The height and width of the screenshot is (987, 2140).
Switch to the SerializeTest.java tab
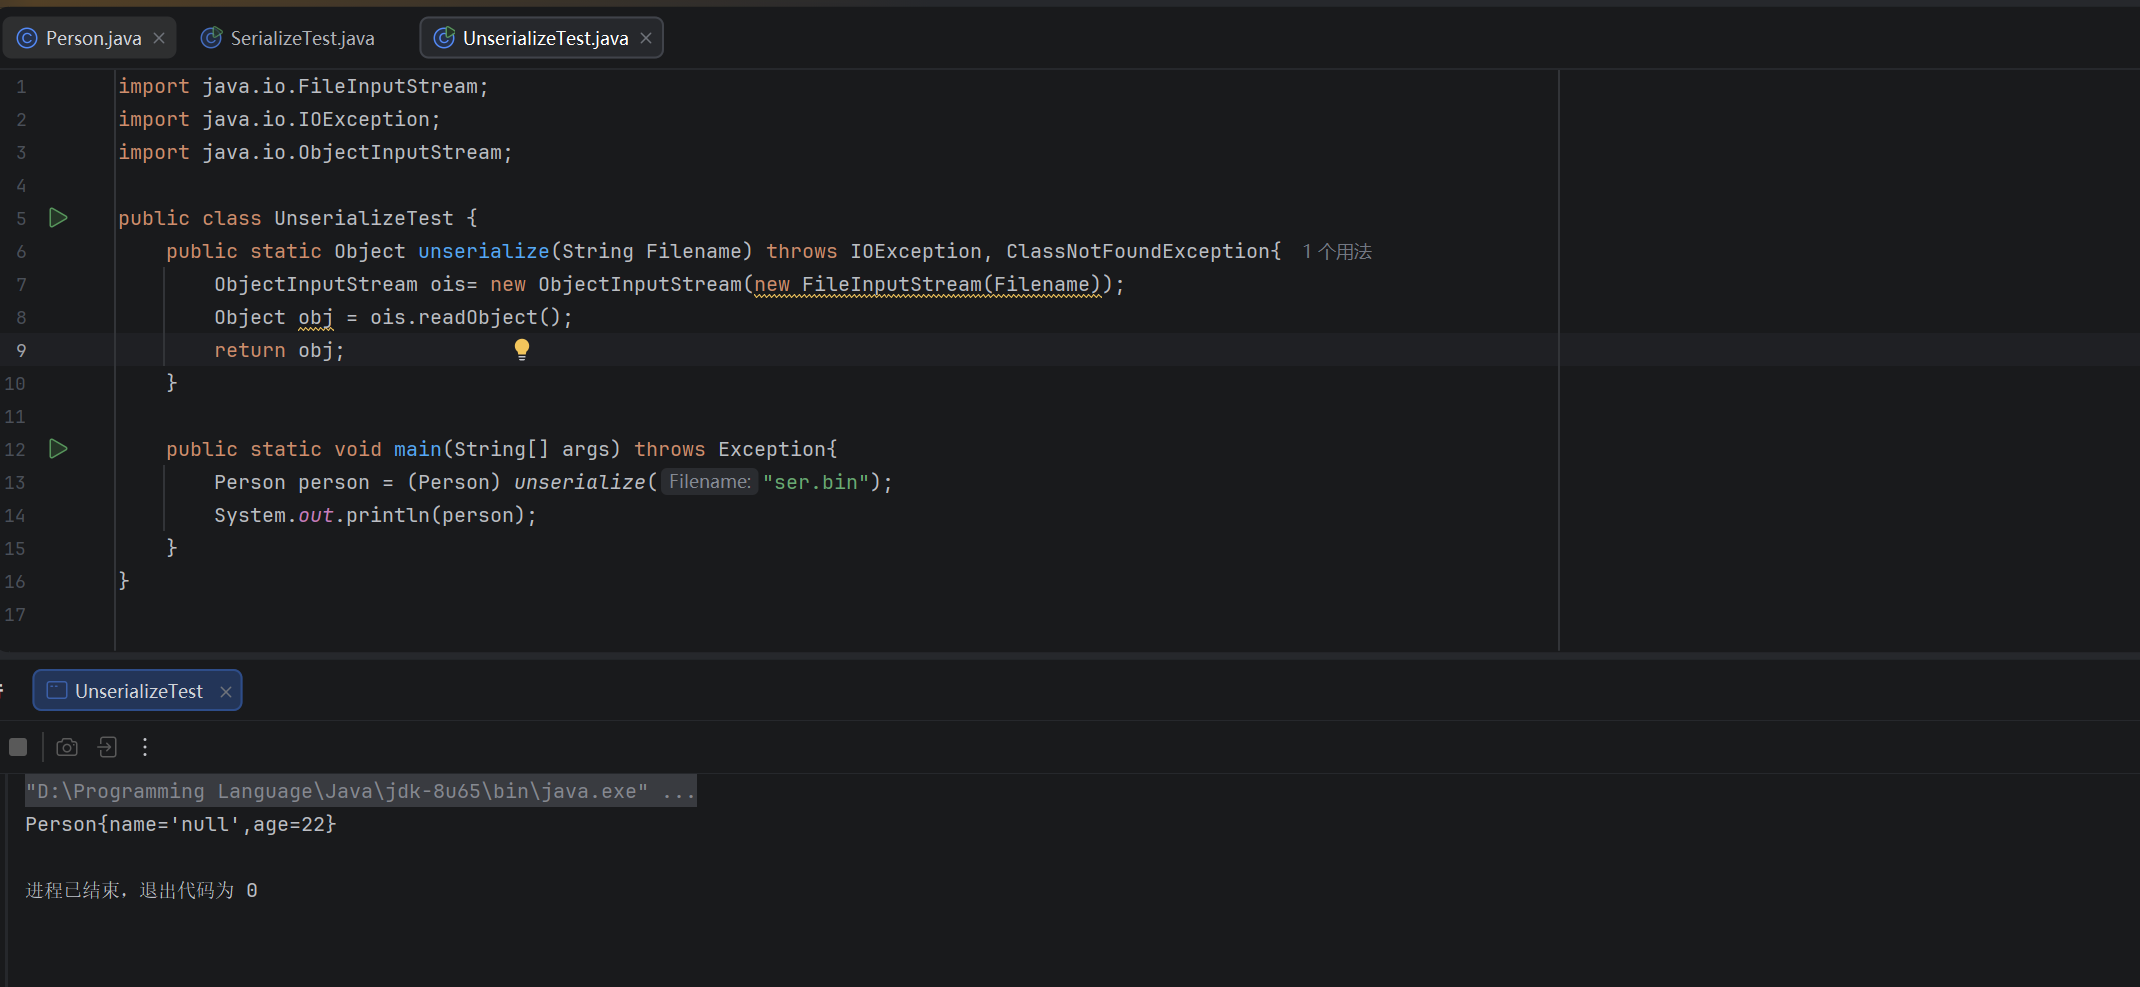tap(302, 38)
